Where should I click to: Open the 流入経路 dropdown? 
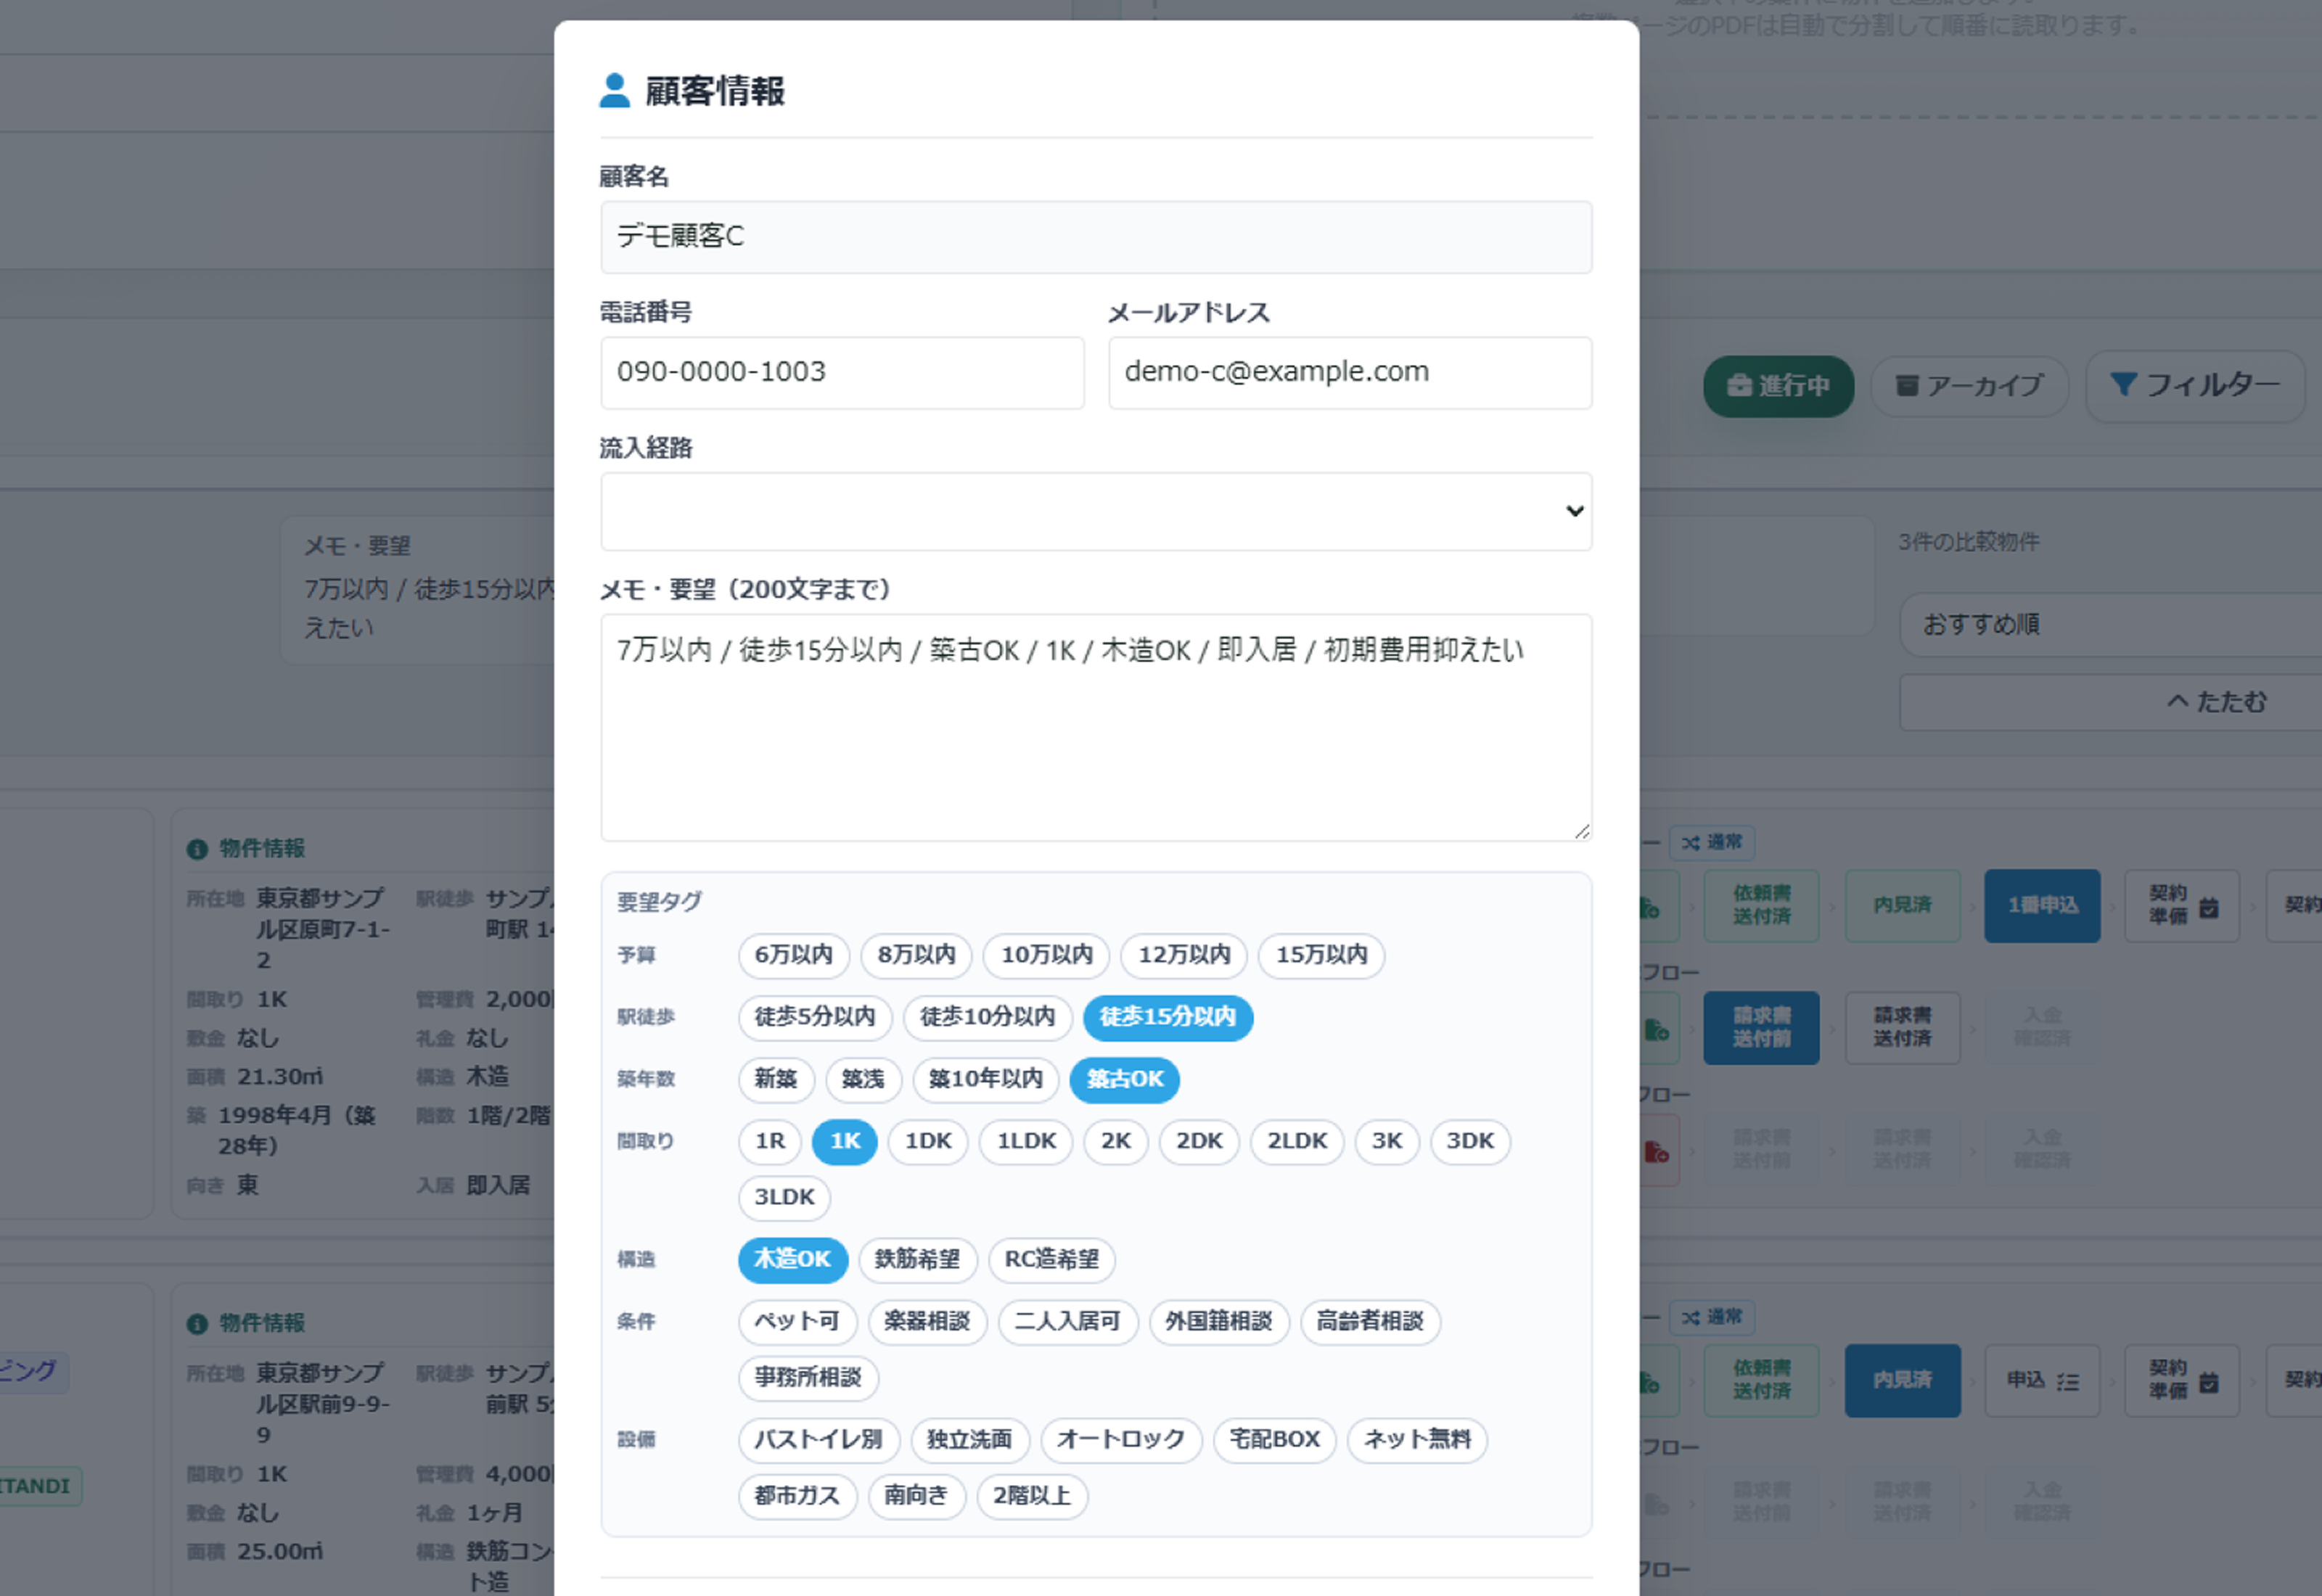pyautogui.click(x=1096, y=511)
